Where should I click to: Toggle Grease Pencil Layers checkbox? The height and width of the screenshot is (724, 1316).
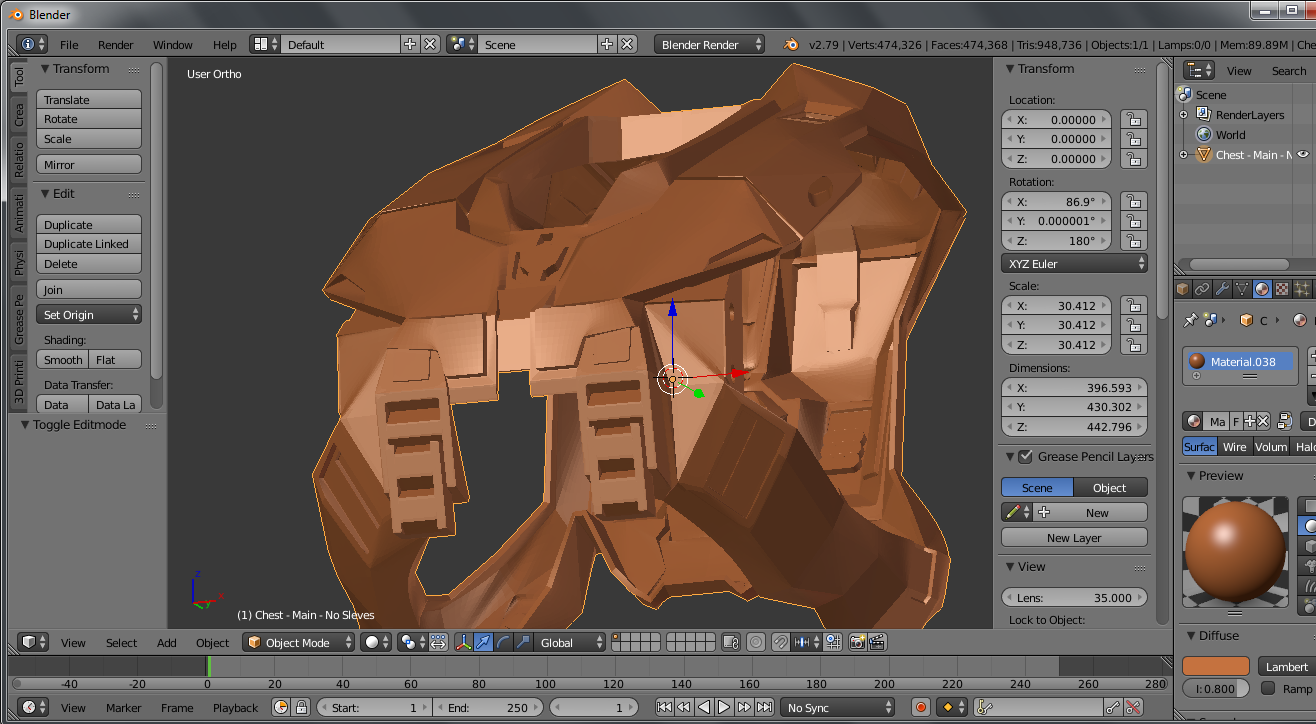1025,457
